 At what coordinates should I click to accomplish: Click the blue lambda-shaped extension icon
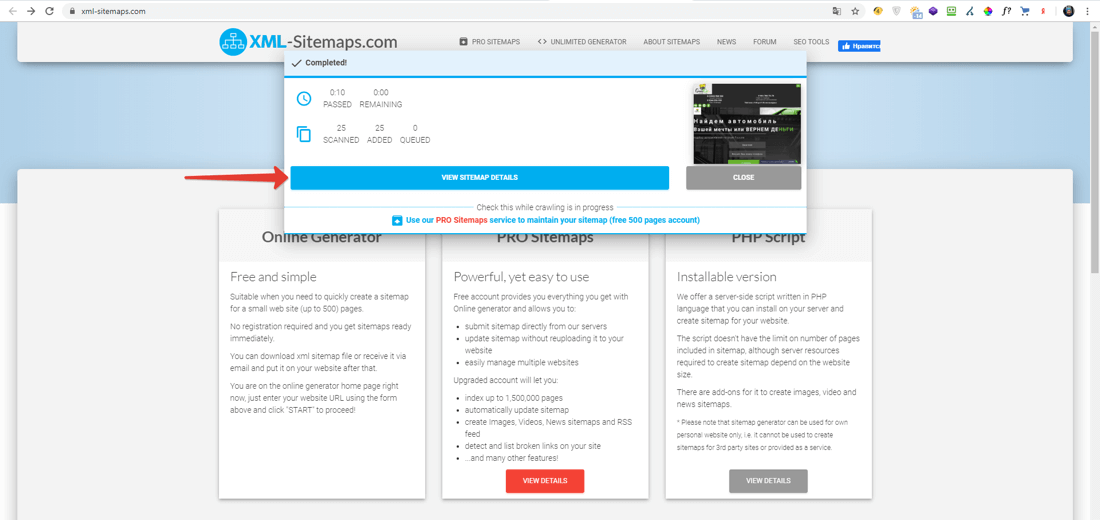pyautogui.click(x=970, y=11)
